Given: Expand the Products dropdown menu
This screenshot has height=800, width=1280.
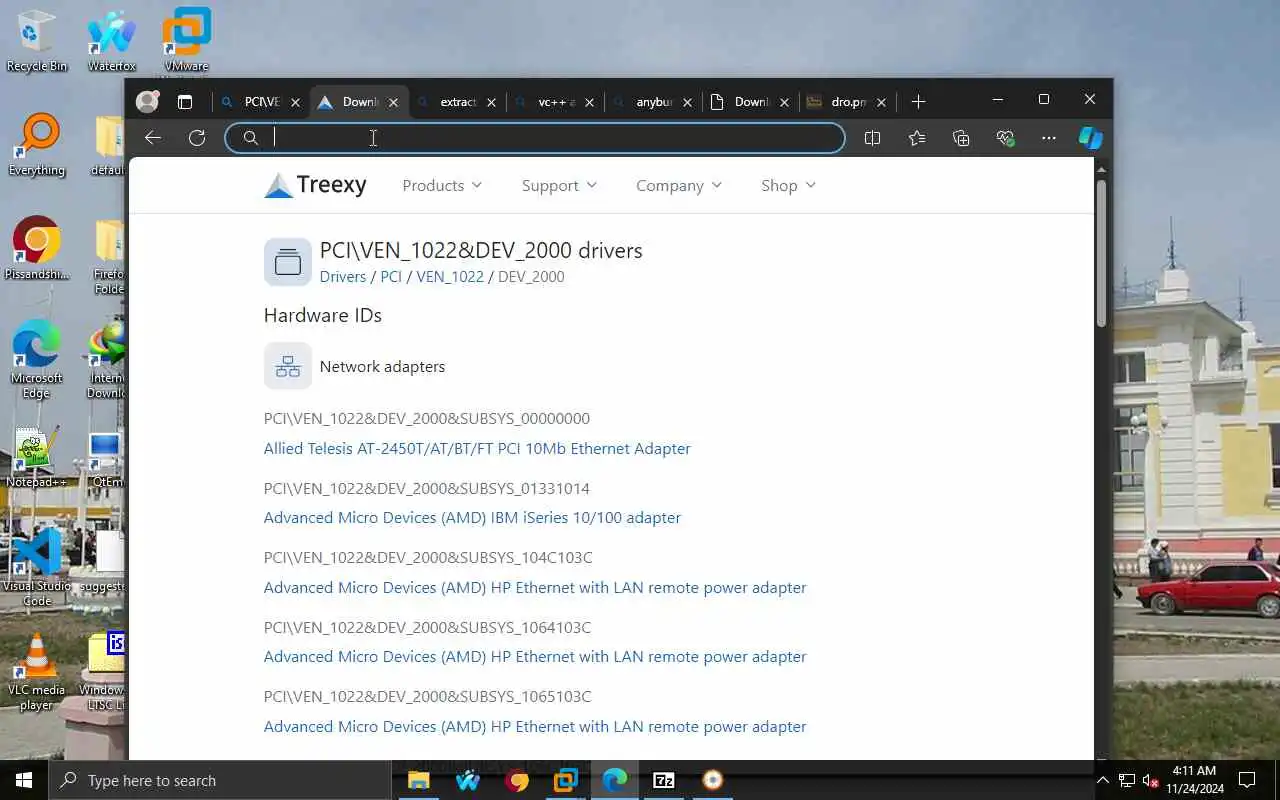Looking at the screenshot, I should click(442, 185).
